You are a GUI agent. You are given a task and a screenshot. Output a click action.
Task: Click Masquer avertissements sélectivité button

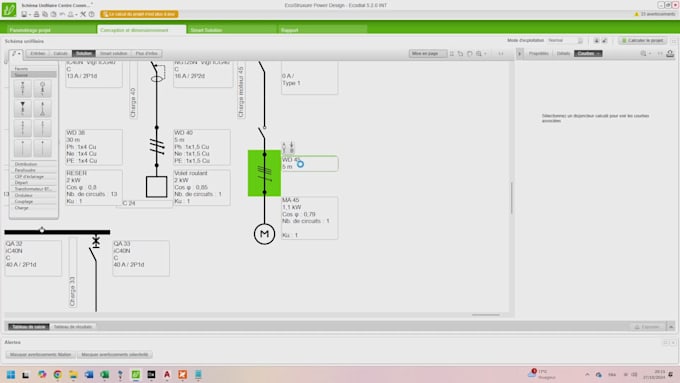pyautogui.click(x=114, y=355)
